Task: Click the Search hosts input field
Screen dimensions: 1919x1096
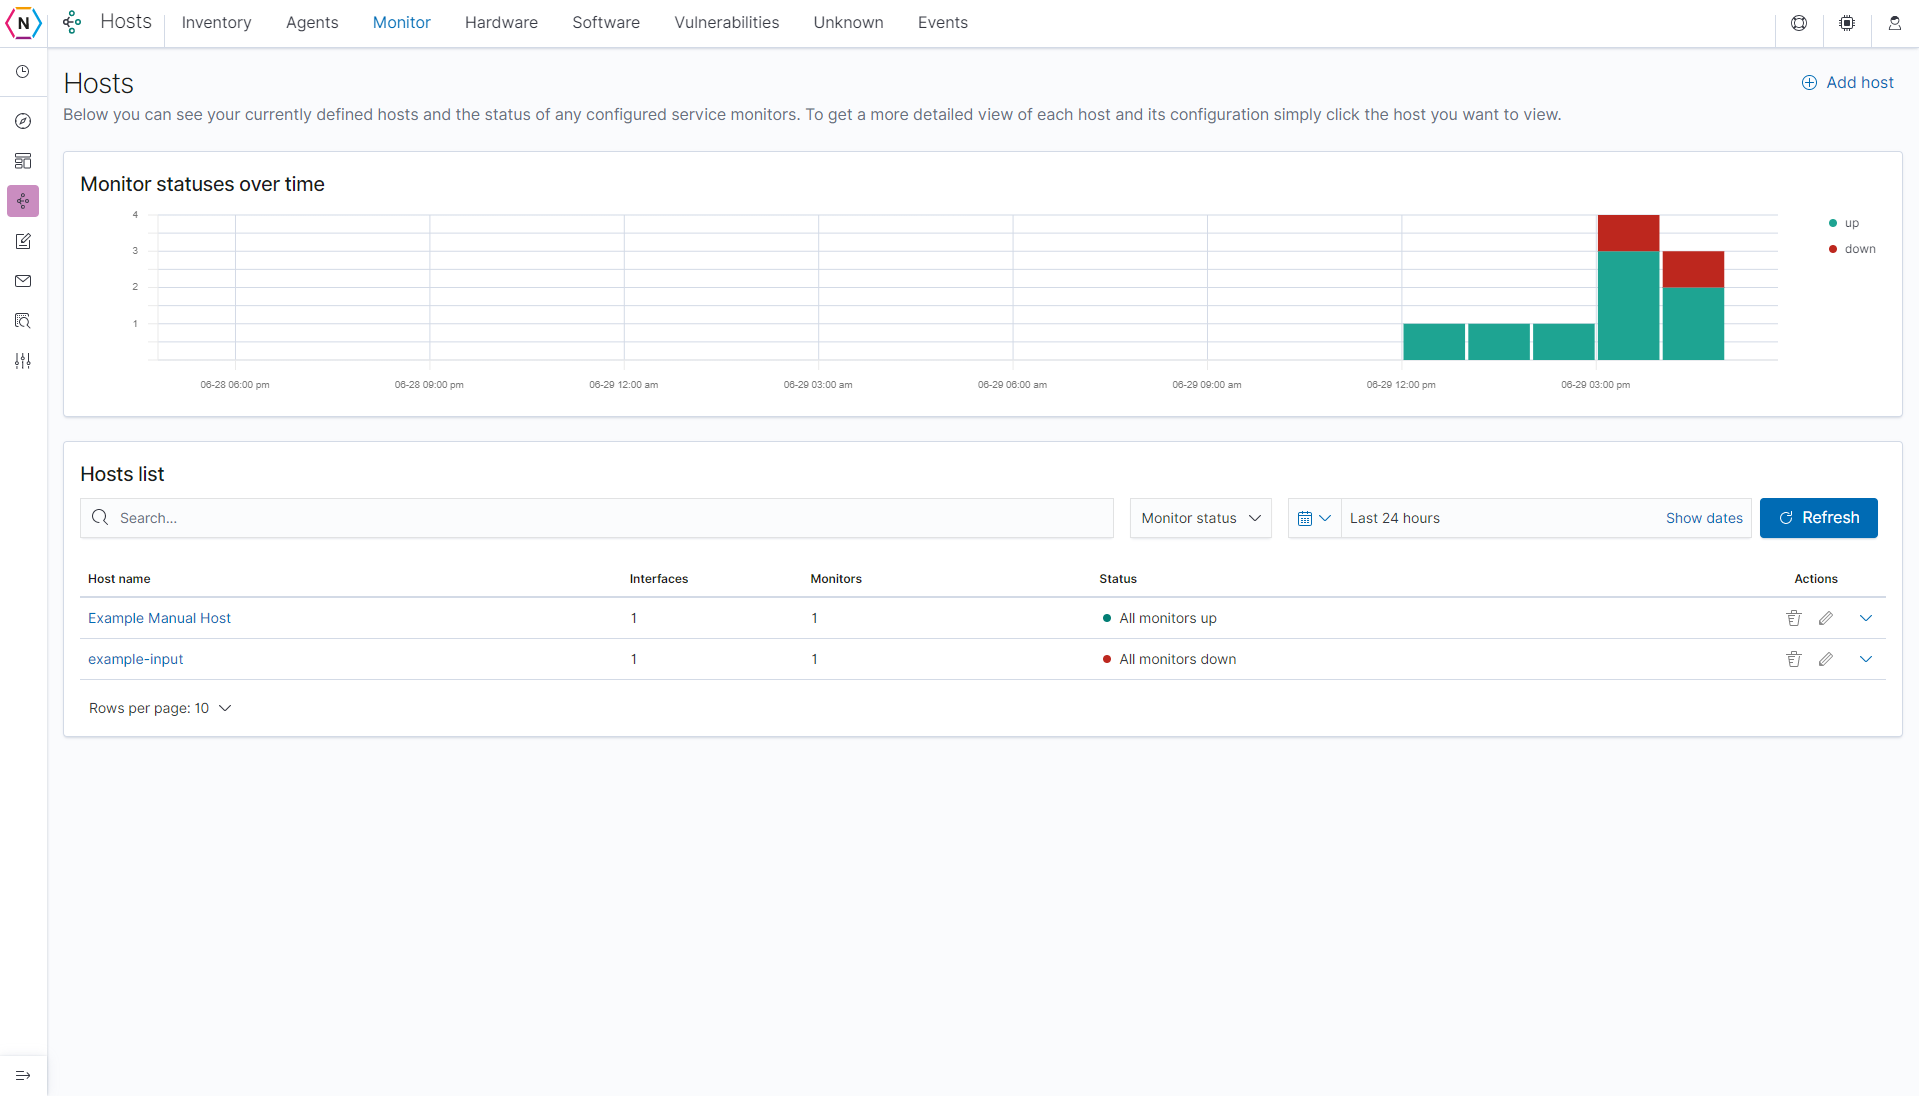Action: [597, 518]
